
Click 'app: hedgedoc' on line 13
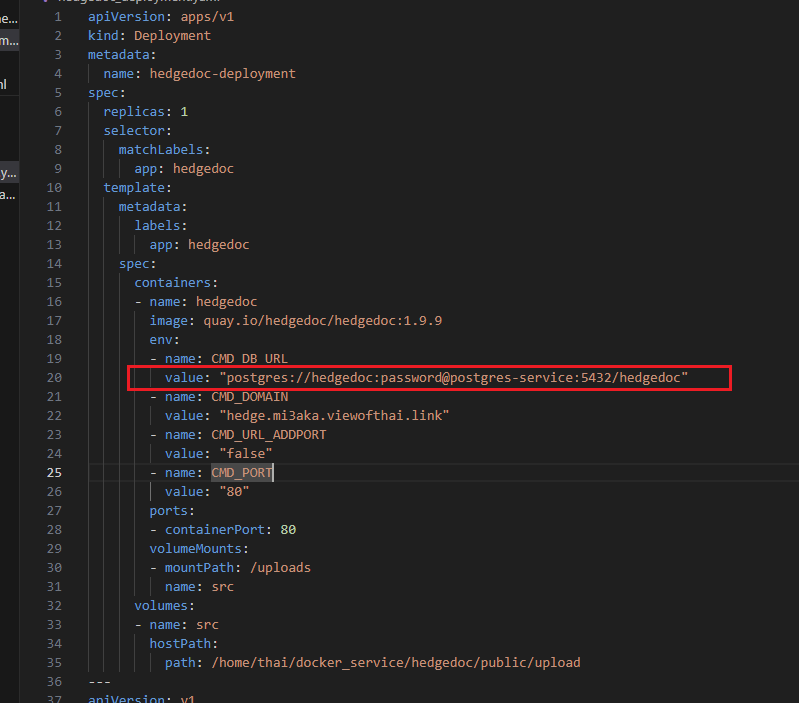[x=199, y=245]
